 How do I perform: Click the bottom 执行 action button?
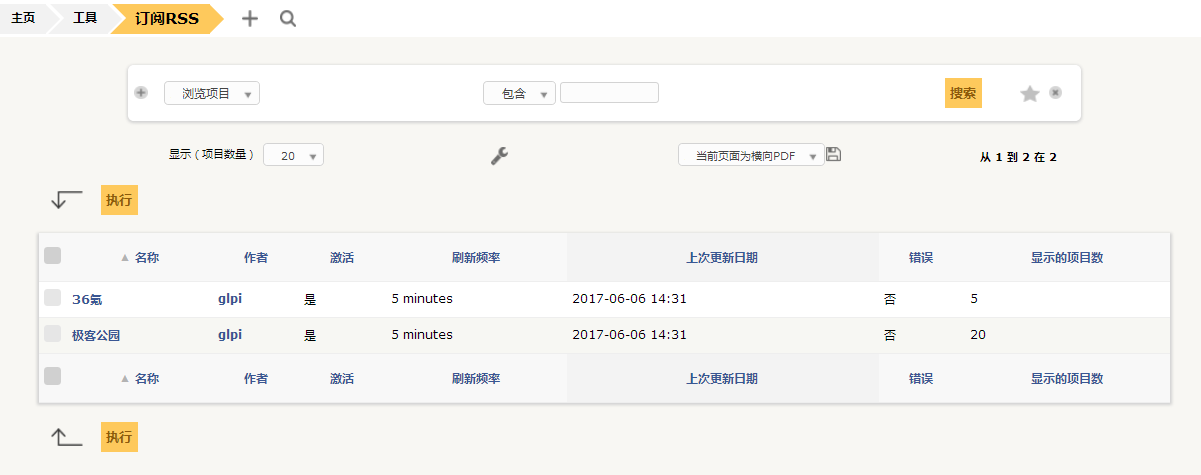[x=119, y=437]
